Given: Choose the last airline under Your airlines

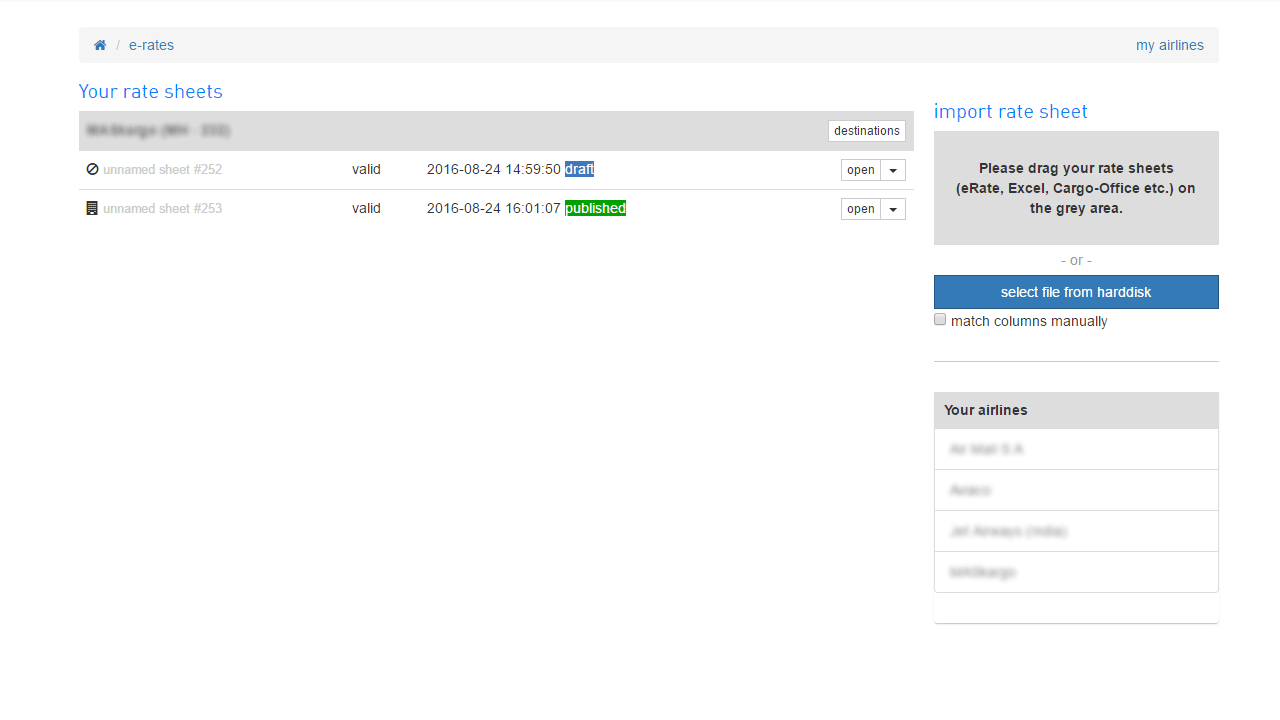Looking at the screenshot, I should click(983, 572).
